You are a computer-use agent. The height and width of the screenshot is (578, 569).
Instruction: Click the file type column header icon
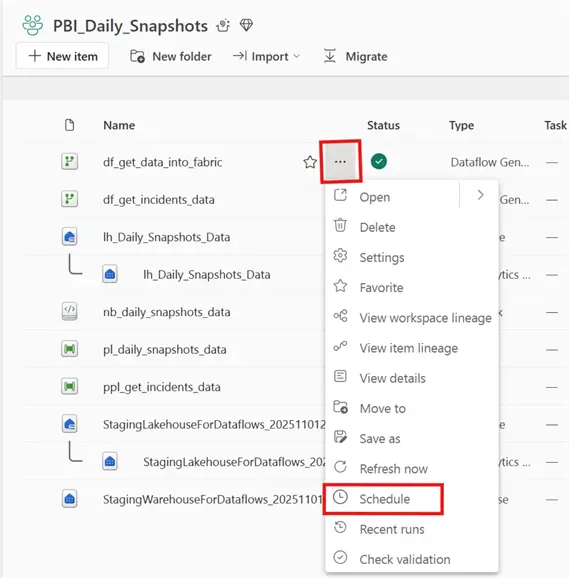pyautogui.click(x=69, y=125)
